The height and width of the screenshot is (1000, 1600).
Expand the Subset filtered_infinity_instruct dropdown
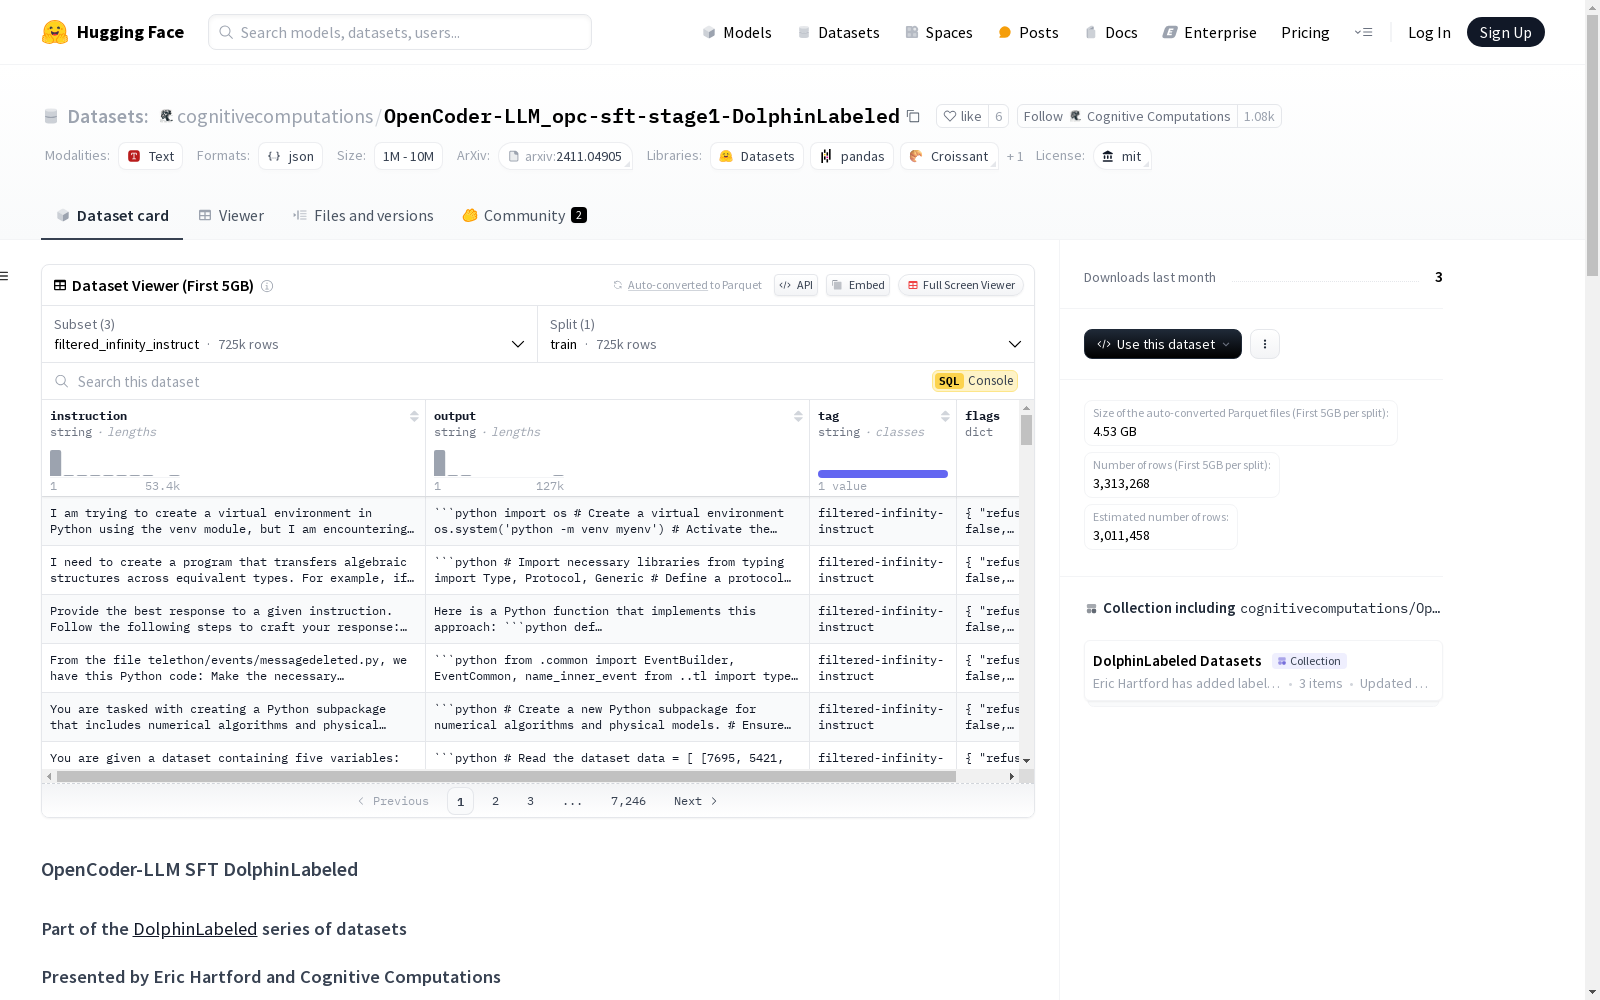(x=289, y=334)
